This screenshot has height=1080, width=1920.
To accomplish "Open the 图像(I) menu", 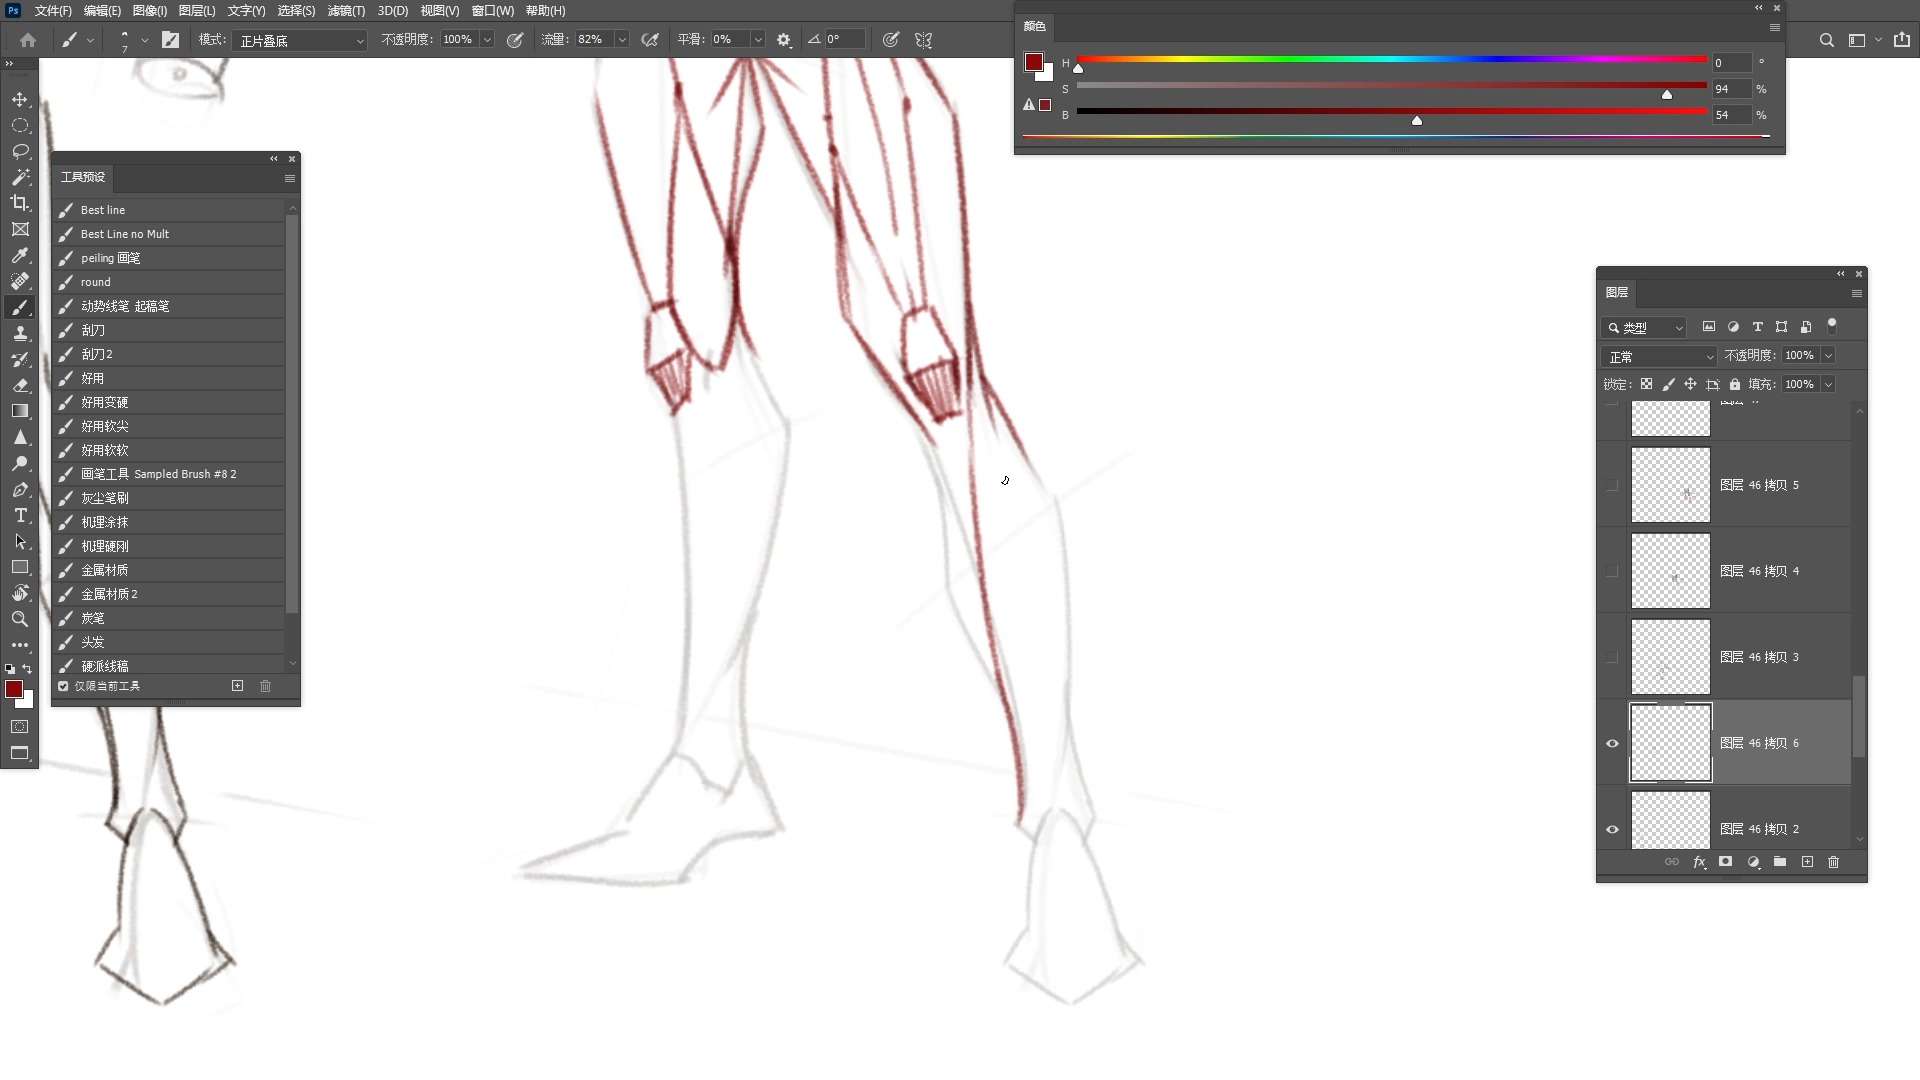I will tap(150, 11).
